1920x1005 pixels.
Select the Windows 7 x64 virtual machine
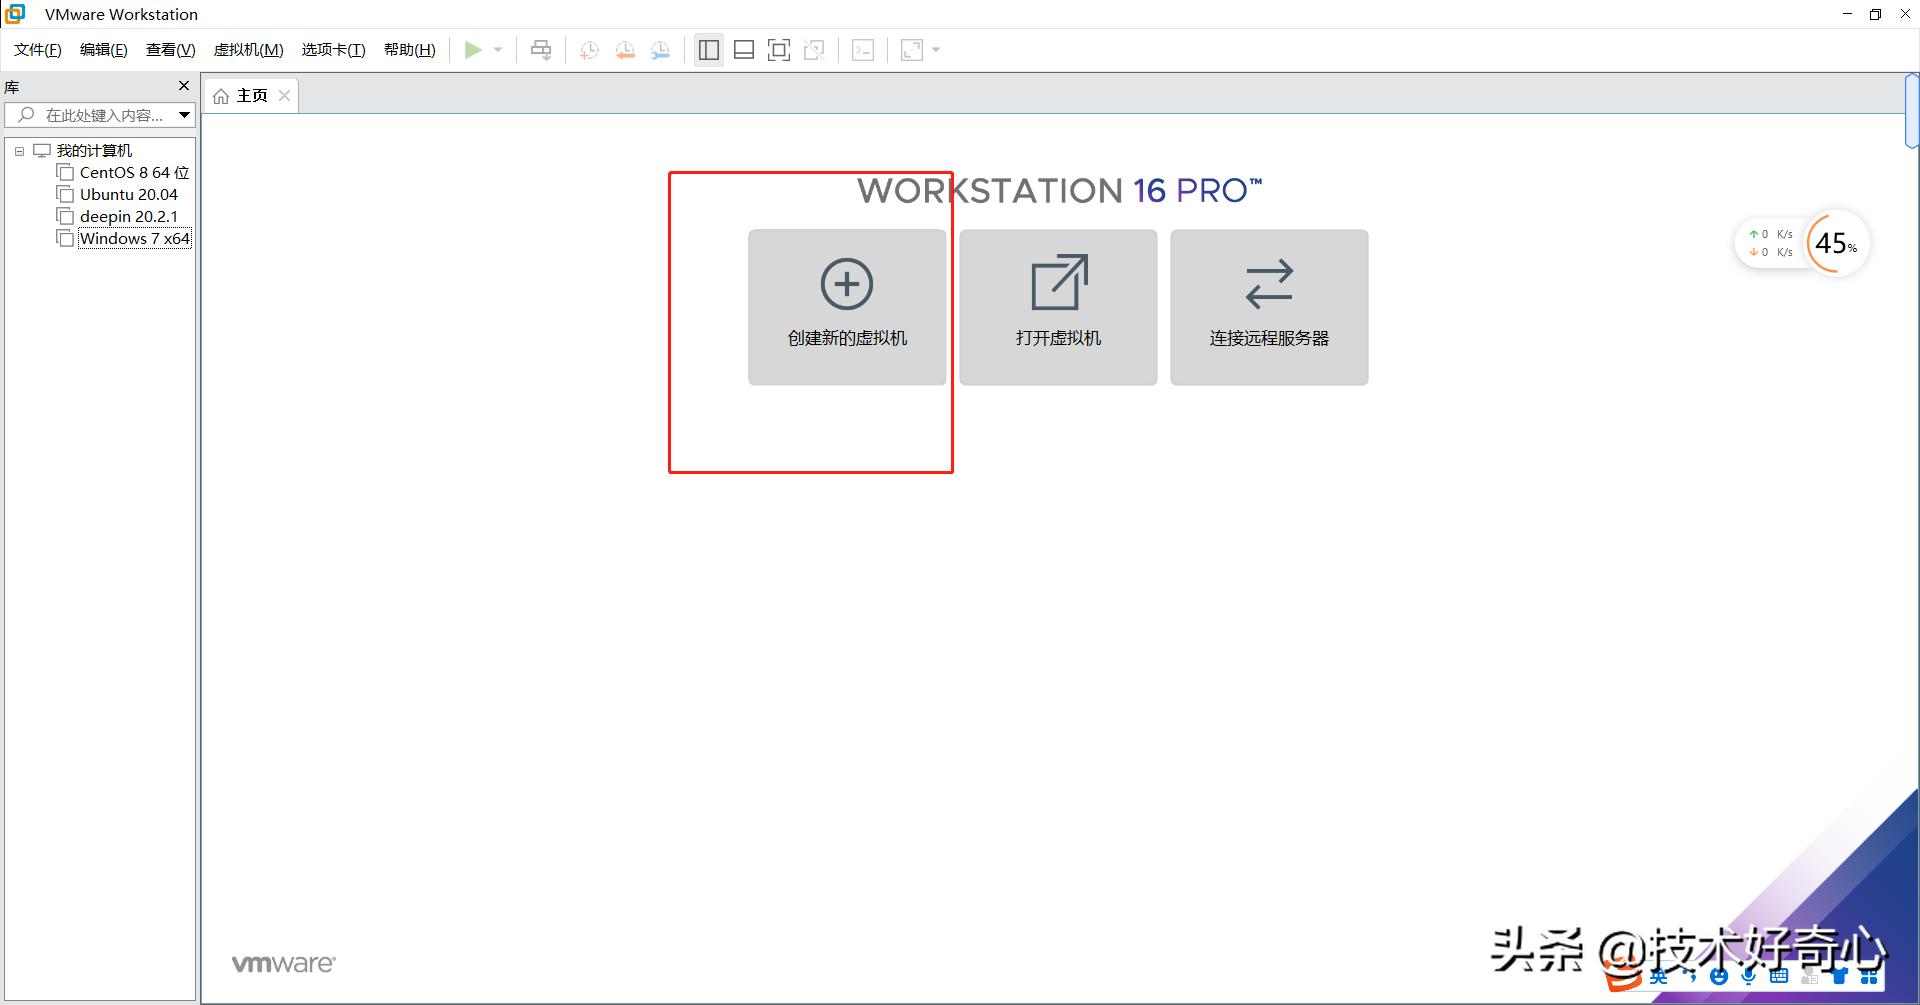135,239
